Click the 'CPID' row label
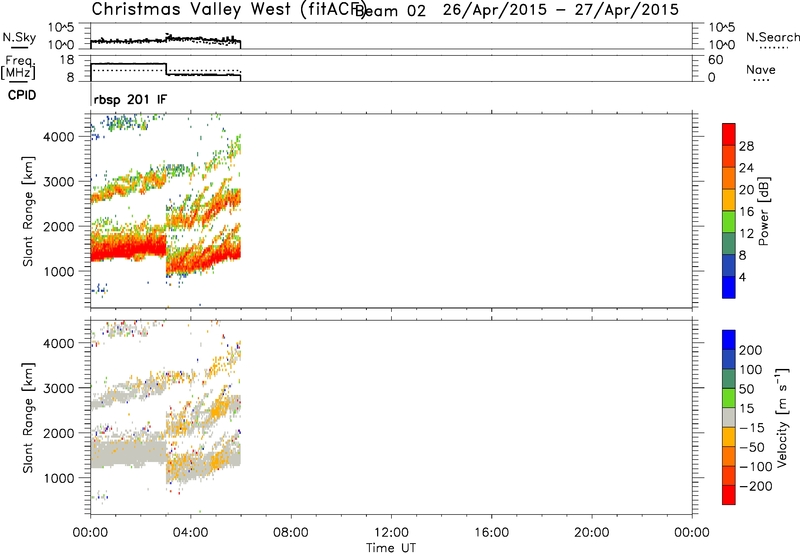The height and width of the screenshot is (554, 800). pyautogui.click(x=22, y=95)
